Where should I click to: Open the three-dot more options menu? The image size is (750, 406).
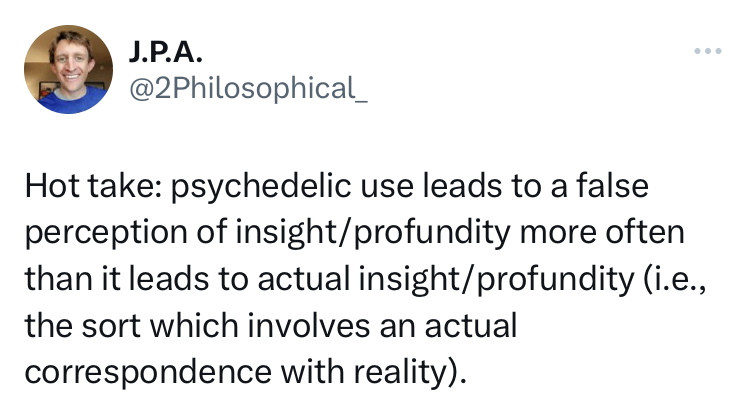click(707, 50)
